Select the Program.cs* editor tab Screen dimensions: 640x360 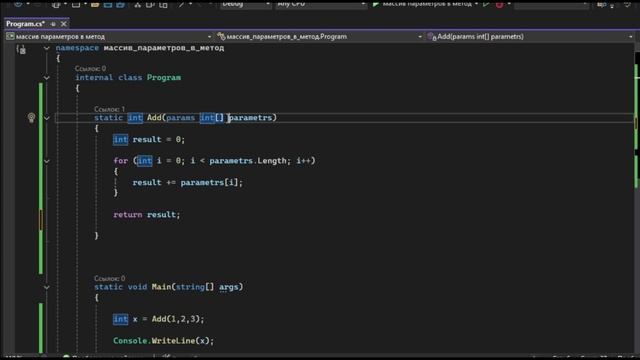point(25,24)
